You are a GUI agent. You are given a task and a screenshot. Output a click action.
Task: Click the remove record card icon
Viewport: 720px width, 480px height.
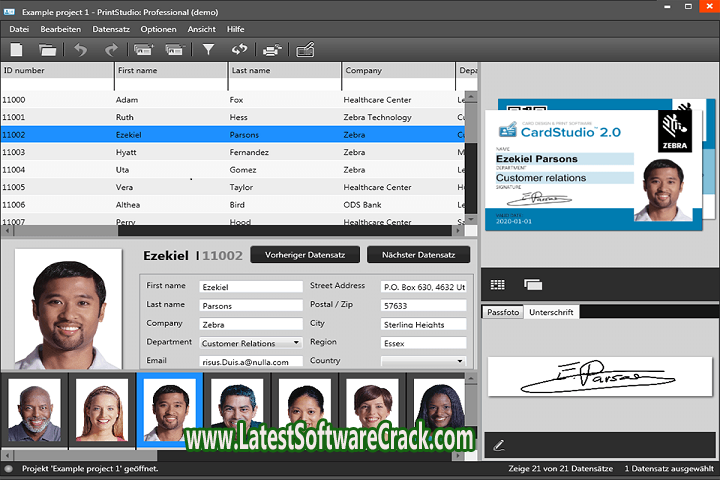[x=174, y=50]
